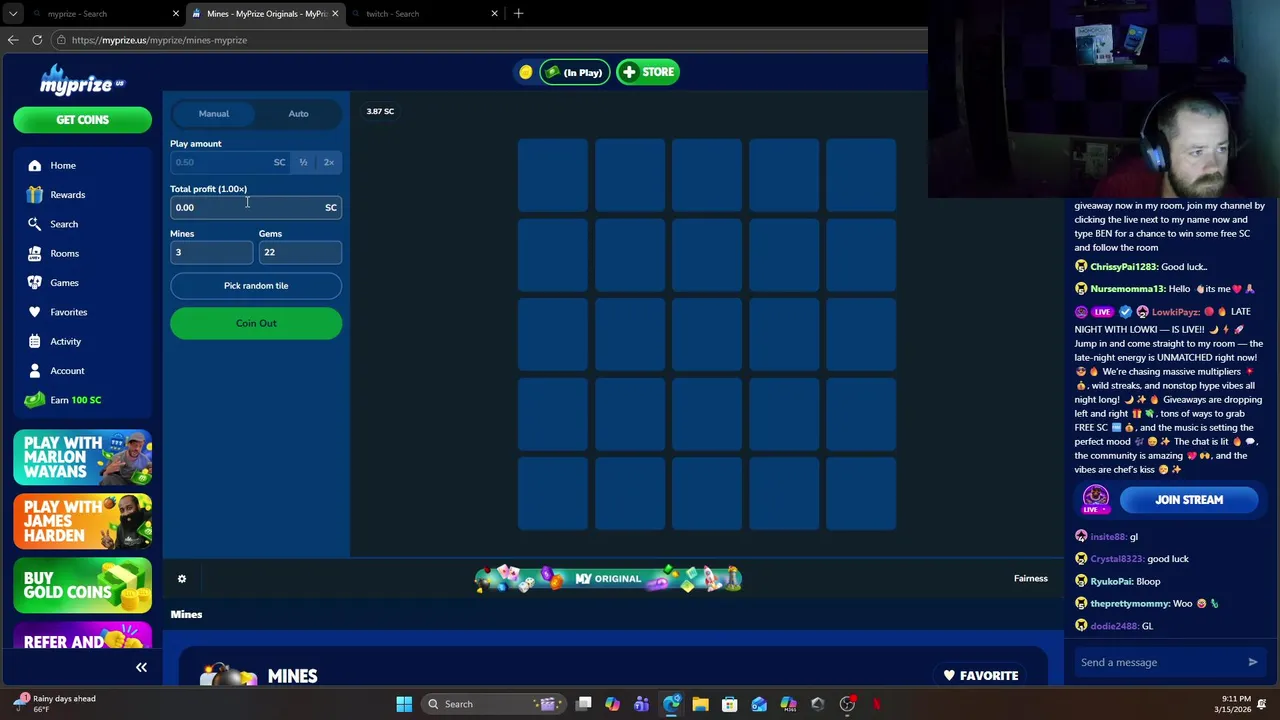Open Windows Start menu
The height and width of the screenshot is (720, 1280).
(404, 704)
